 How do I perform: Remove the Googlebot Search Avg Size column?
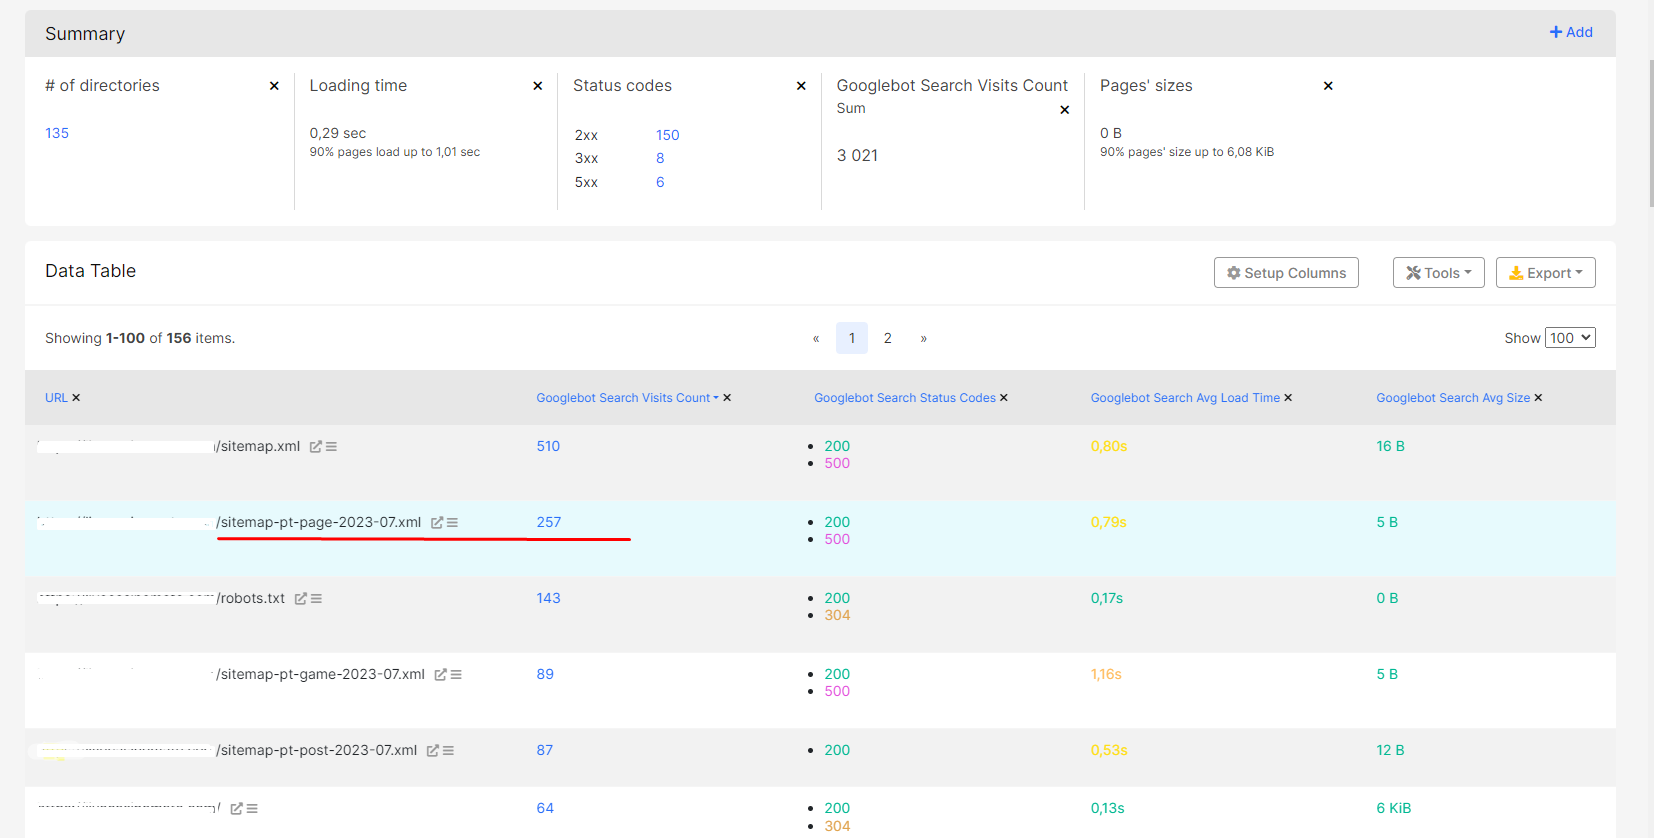pos(1538,398)
